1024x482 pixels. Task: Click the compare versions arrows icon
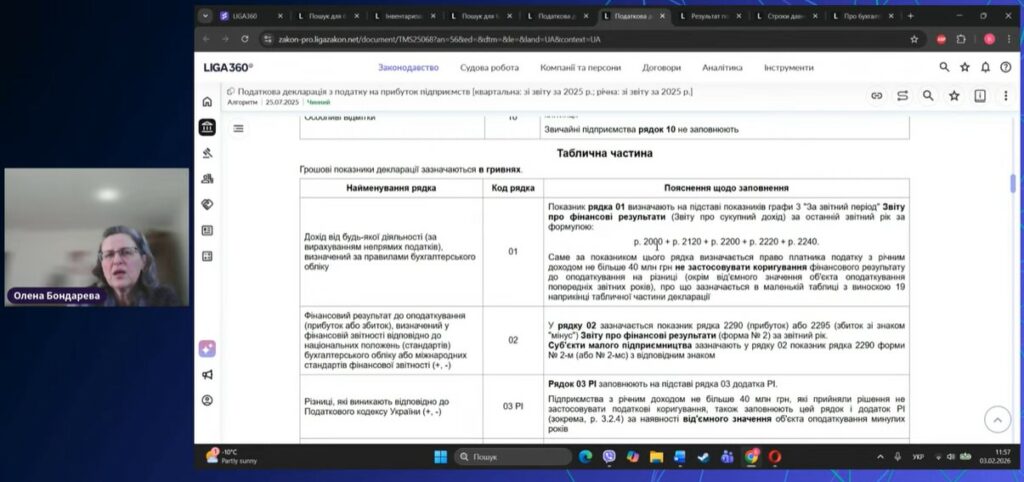[902, 96]
